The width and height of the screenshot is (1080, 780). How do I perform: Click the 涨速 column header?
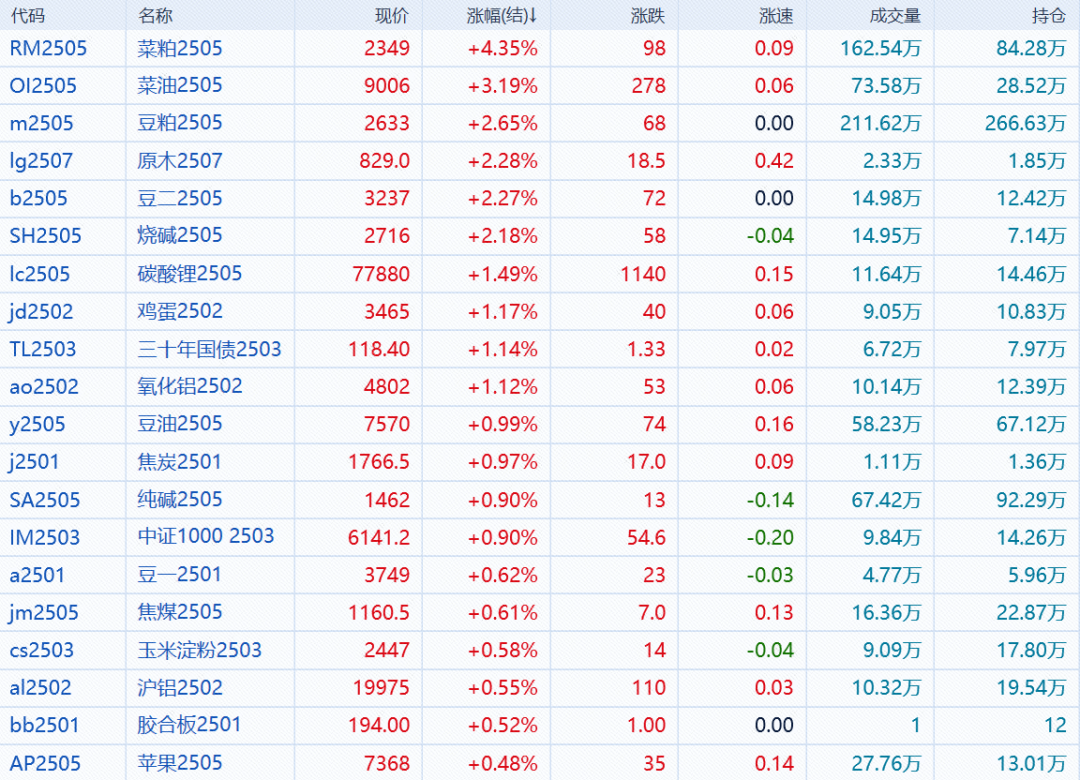tap(776, 16)
